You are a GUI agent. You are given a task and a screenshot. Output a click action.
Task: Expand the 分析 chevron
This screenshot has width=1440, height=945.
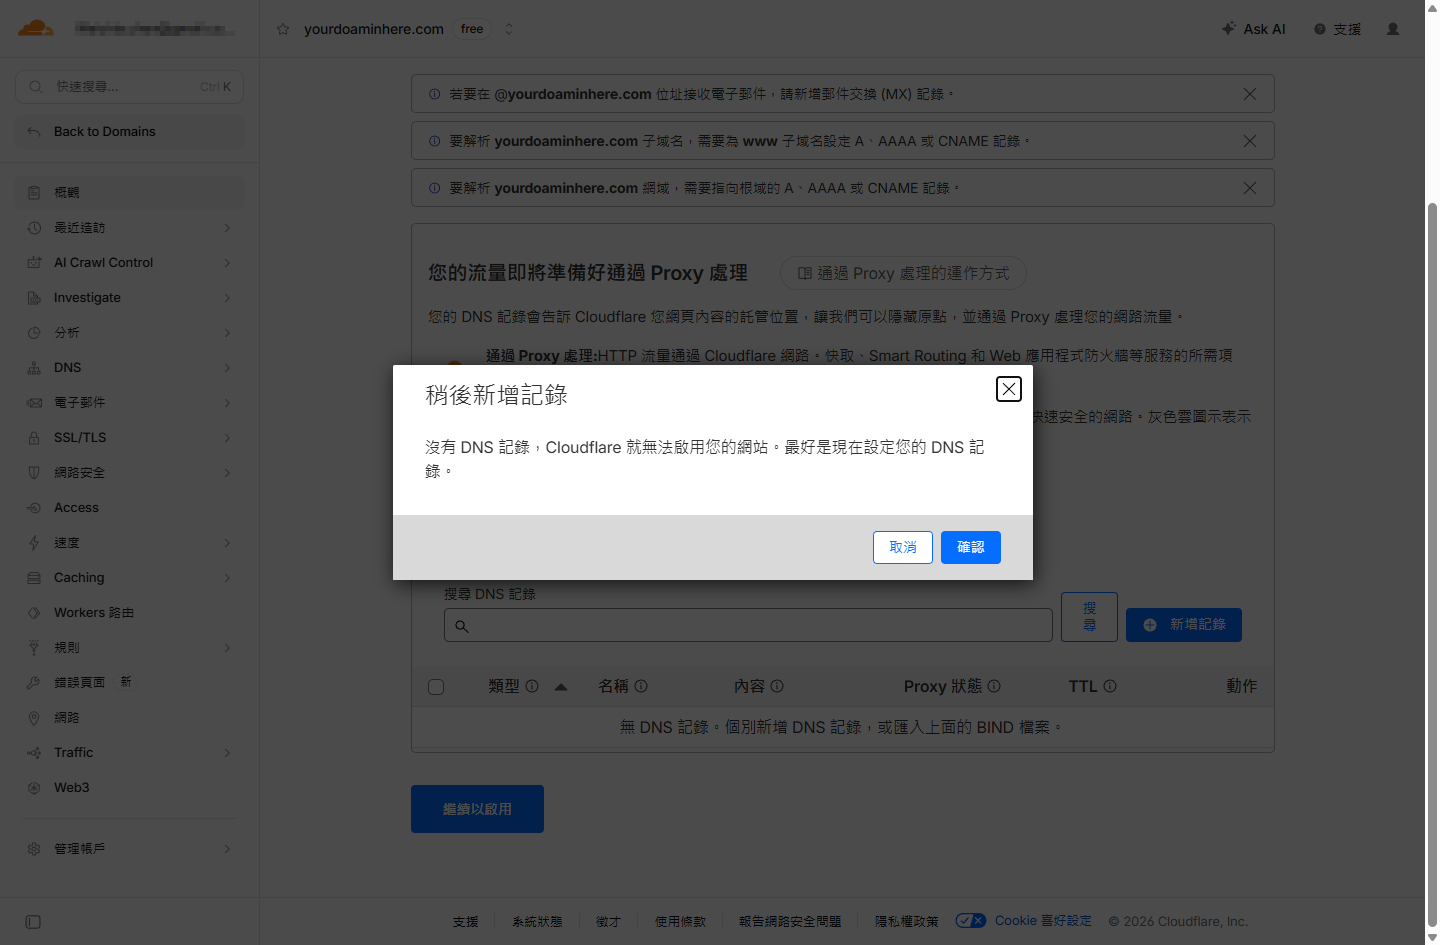[x=227, y=333]
